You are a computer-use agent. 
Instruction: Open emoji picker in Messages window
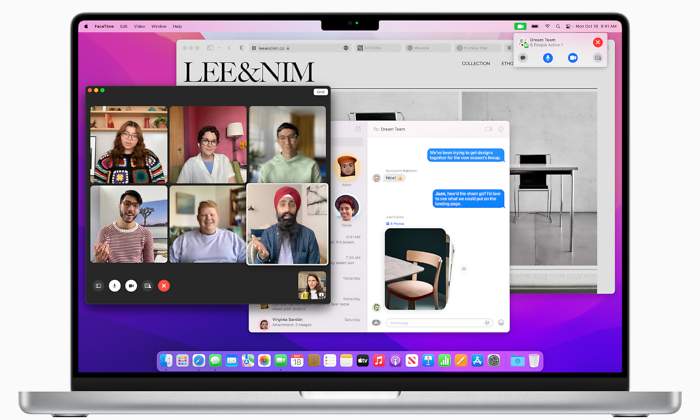click(501, 322)
